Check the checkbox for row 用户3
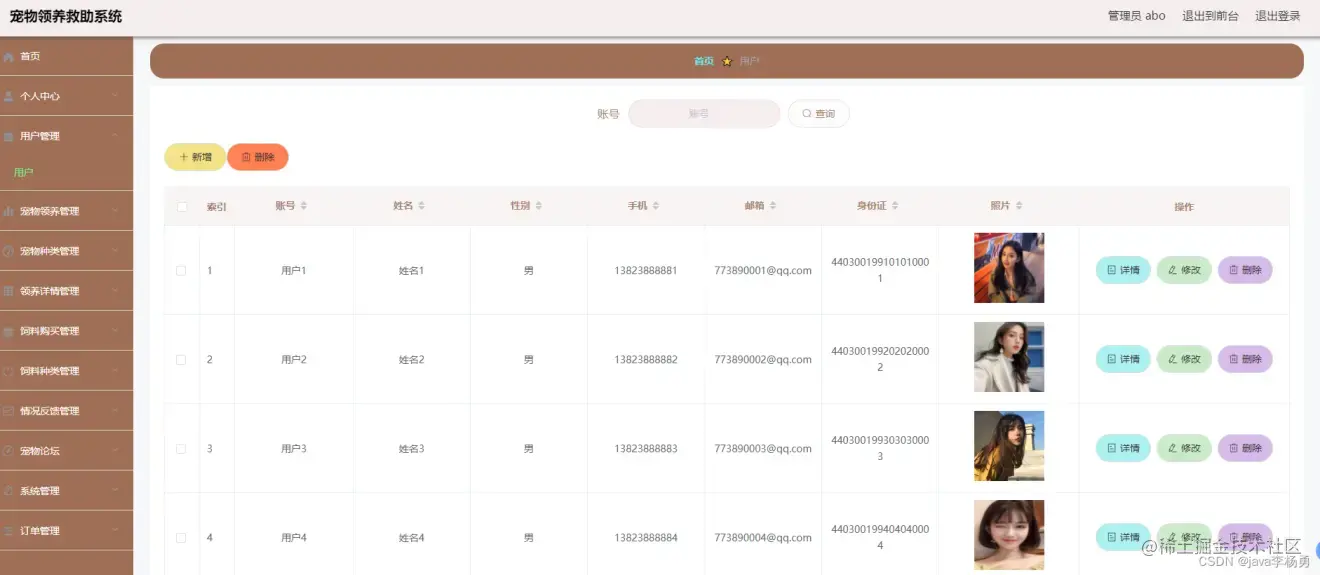Screen dimensions: 1320x575 tap(181, 449)
